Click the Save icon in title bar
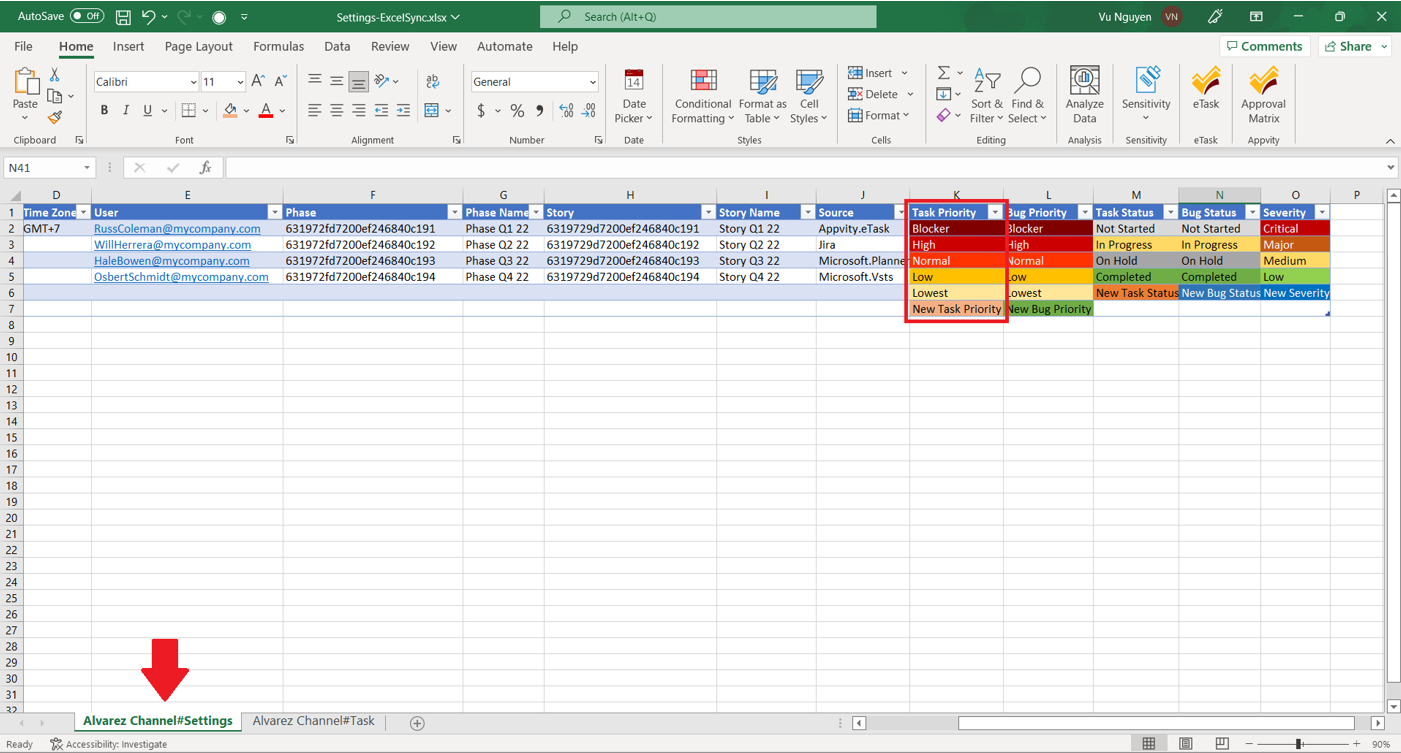This screenshot has height=753, width=1401. 123,17
